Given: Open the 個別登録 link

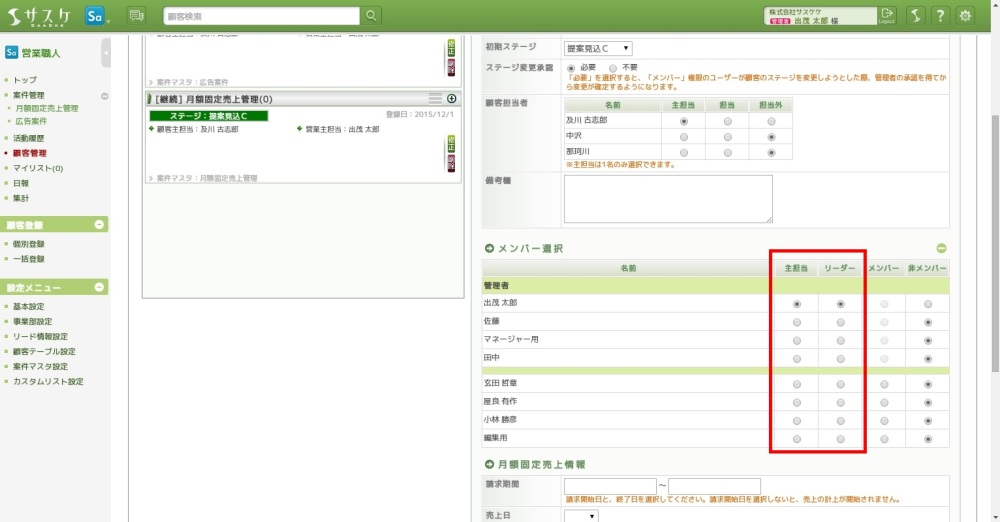Looking at the screenshot, I should coord(28,244).
